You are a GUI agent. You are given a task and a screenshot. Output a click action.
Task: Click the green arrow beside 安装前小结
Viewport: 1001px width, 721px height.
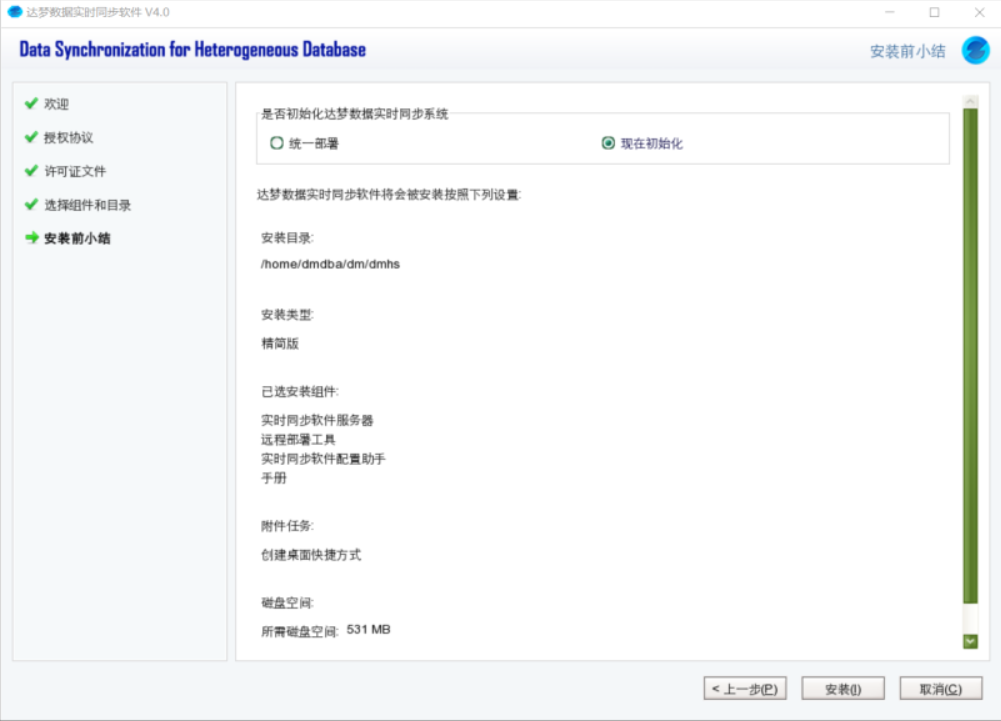pyautogui.click(x=31, y=238)
